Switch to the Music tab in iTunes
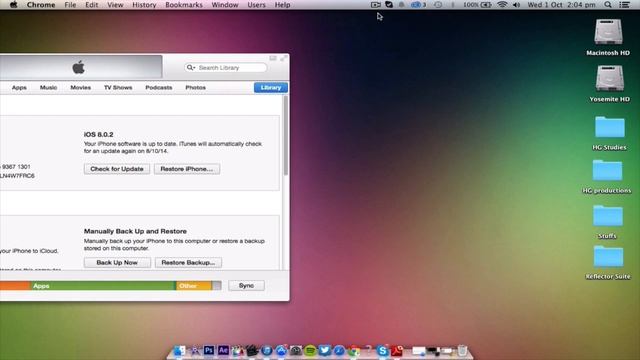640x360 pixels. (x=49, y=88)
